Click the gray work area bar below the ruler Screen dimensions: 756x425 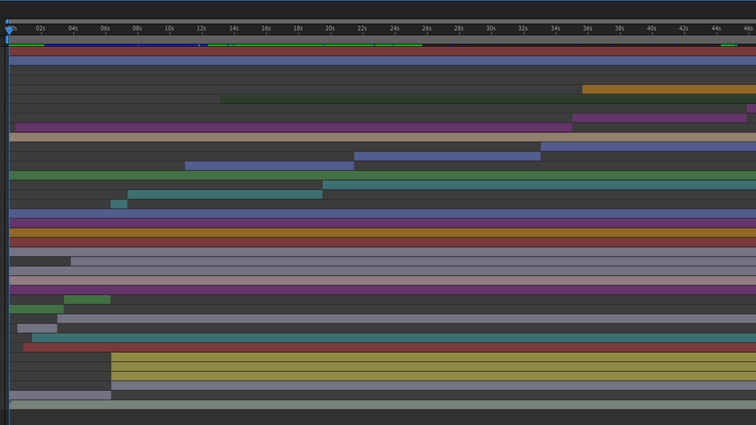[x=382, y=39]
